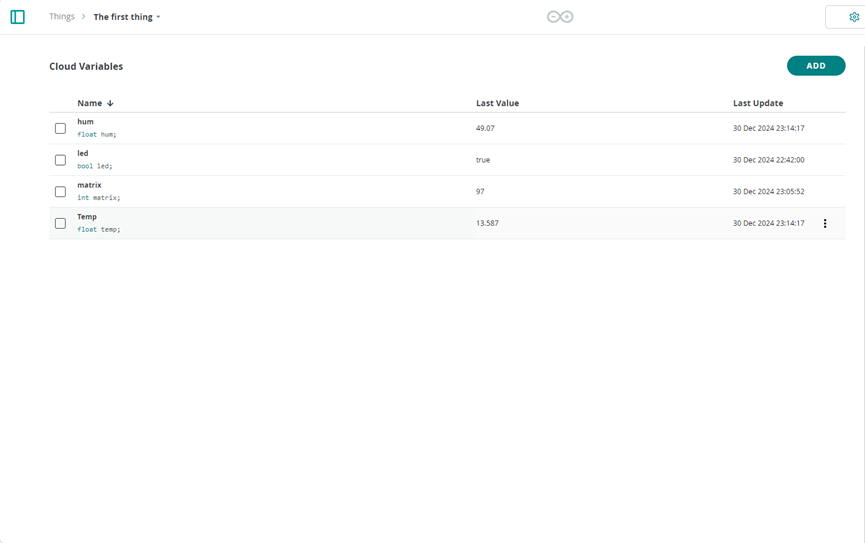Open the Temp variable name

pos(87,217)
